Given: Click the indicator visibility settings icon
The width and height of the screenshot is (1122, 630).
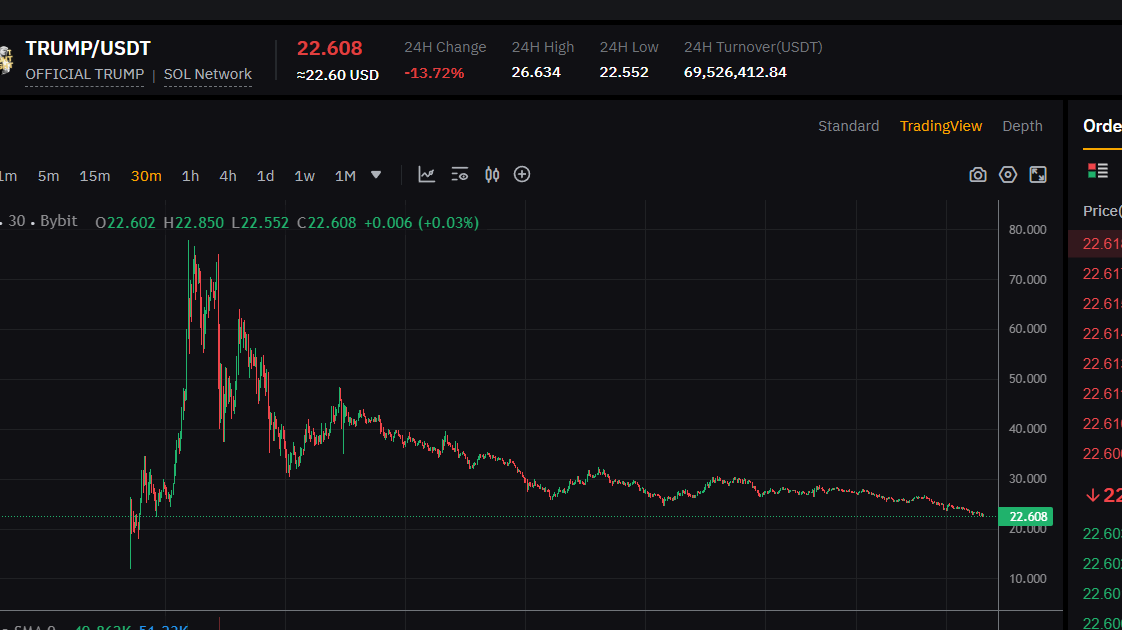Looking at the screenshot, I should coord(460,175).
